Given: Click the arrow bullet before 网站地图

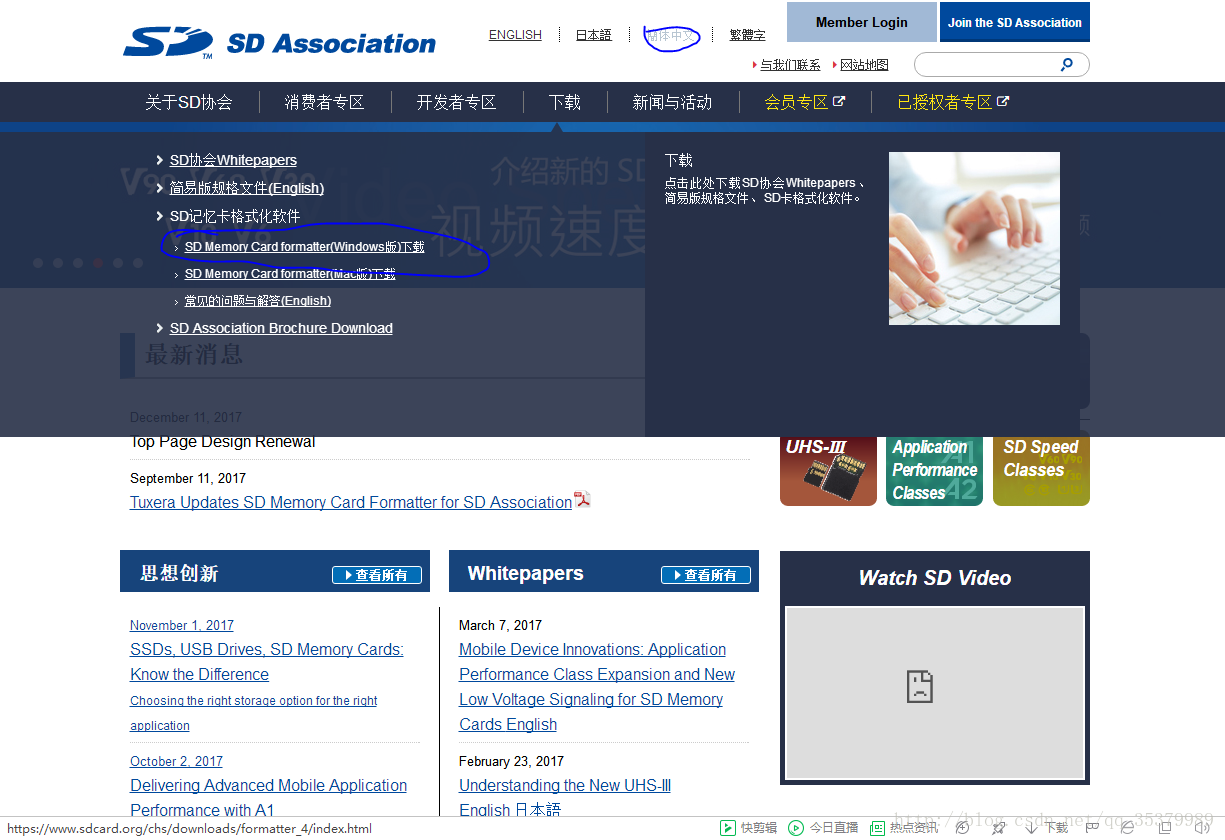Looking at the screenshot, I should coord(835,65).
